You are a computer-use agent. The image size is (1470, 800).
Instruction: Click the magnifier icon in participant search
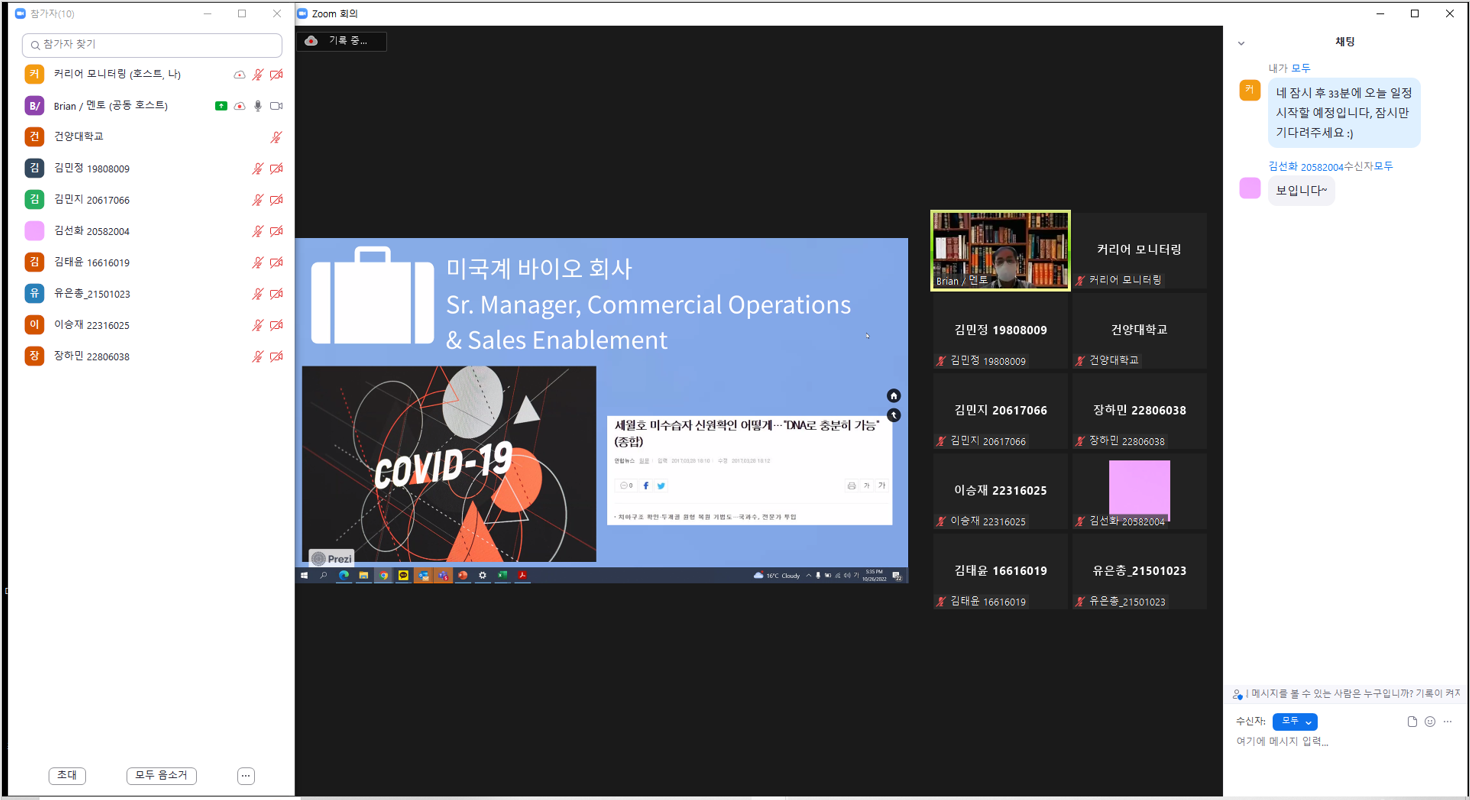[35, 45]
